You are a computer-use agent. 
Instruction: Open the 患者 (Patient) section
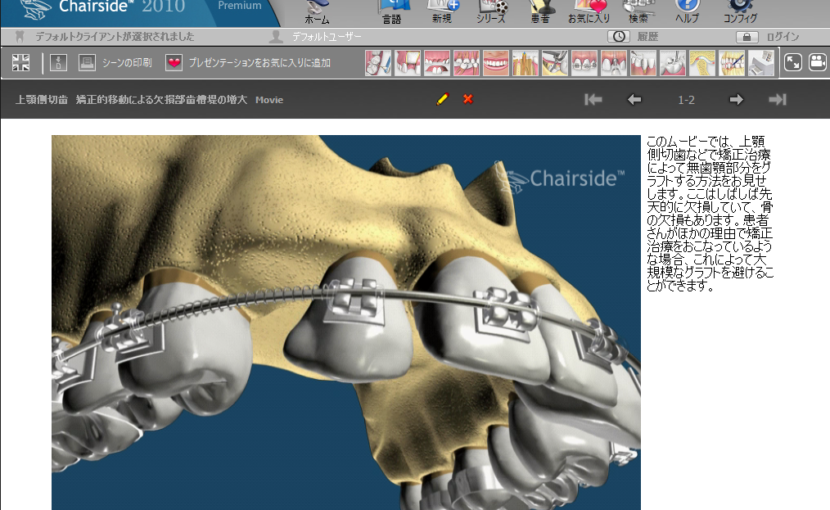[540, 11]
